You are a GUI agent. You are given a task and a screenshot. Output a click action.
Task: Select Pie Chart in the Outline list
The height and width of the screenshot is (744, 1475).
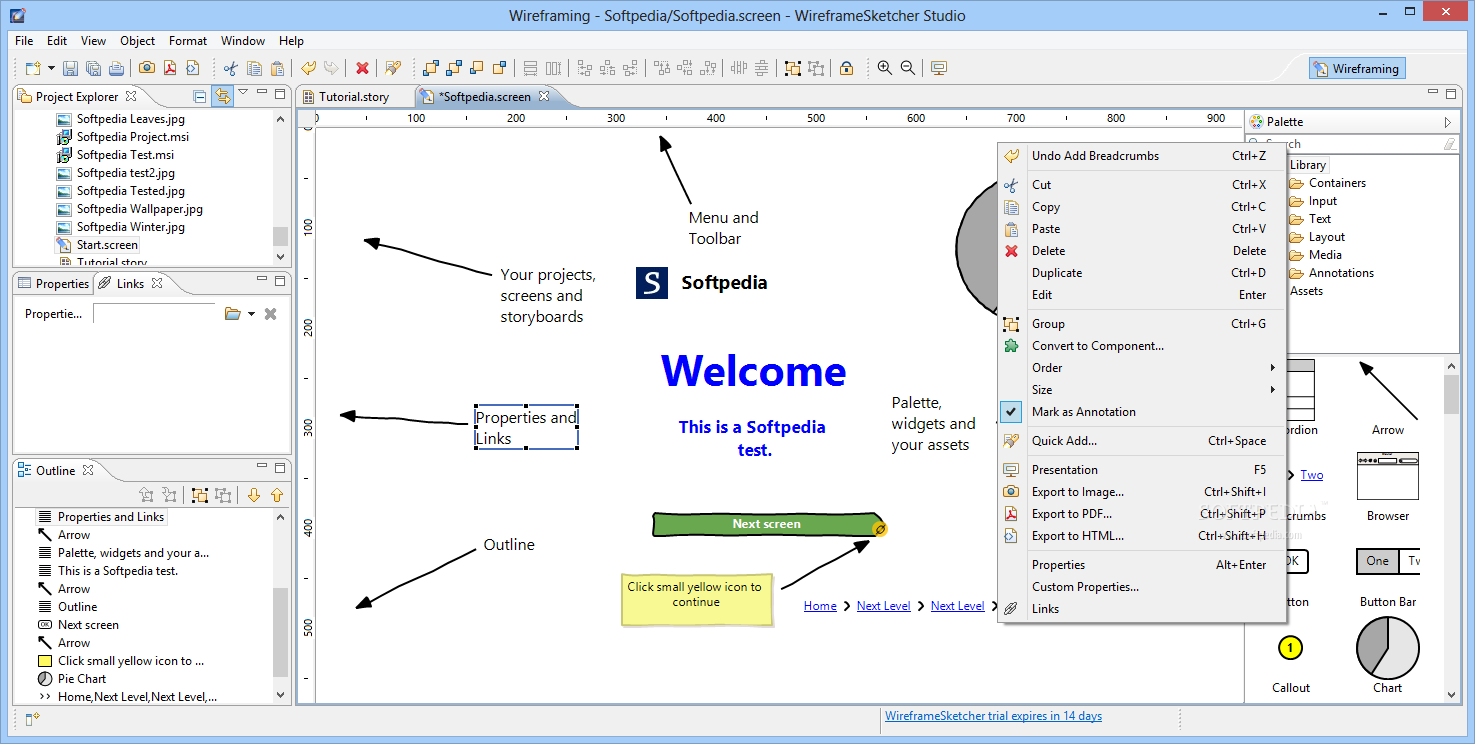click(81, 679)
